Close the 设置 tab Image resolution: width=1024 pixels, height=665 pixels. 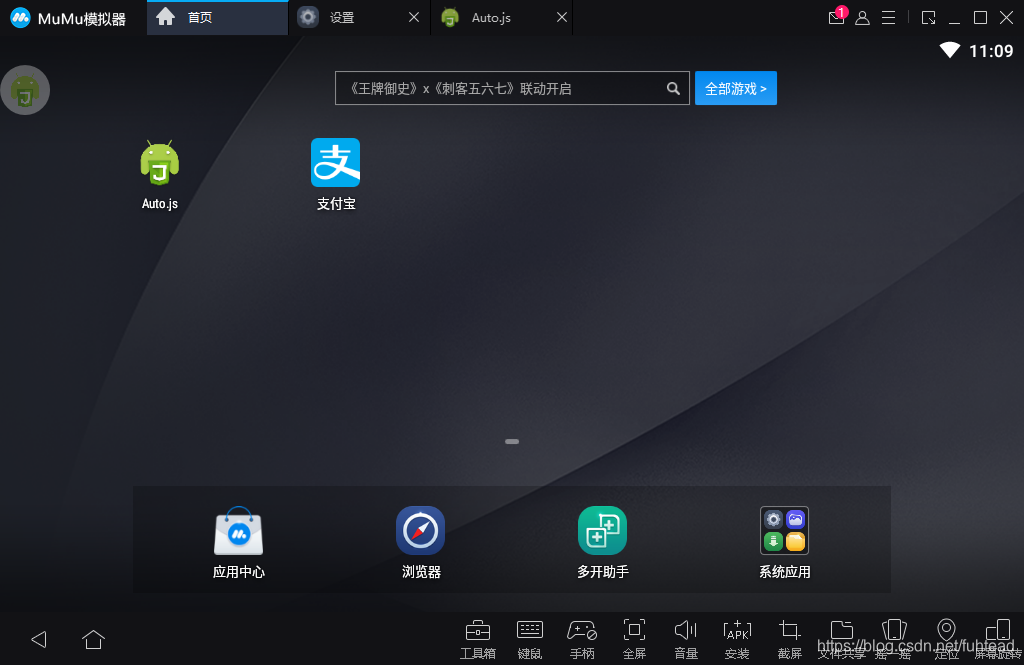point(414,18)
